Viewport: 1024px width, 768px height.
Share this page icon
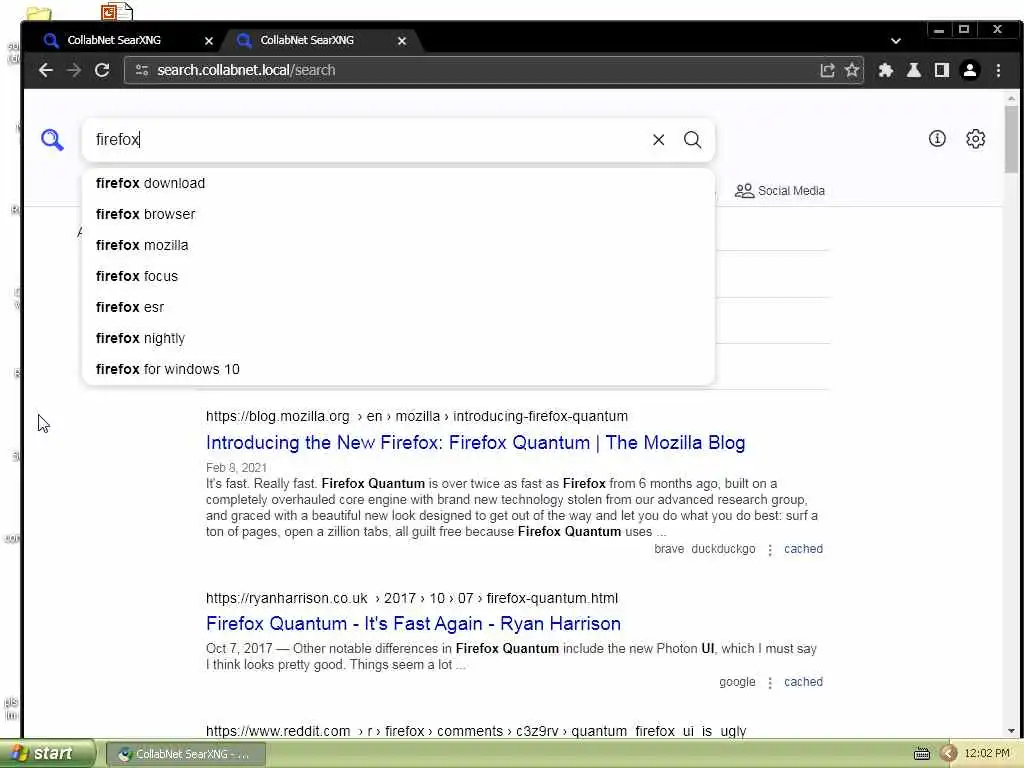pos(827,70)
